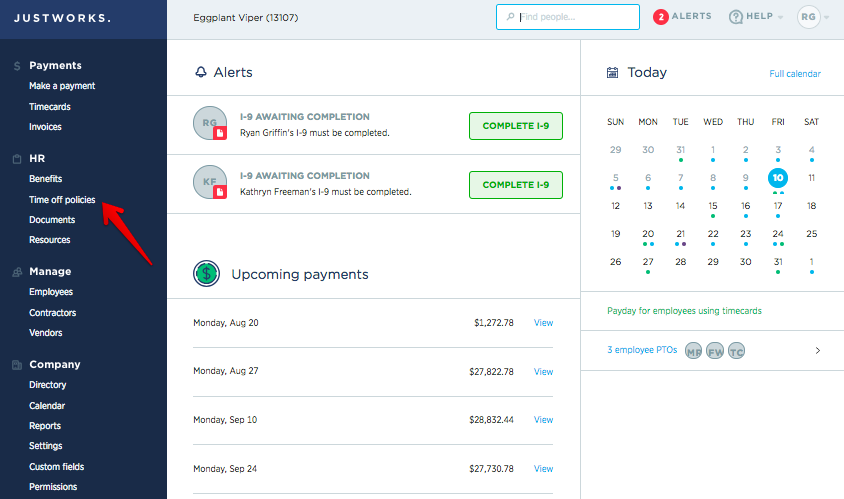View the Aug 27 payment
The width and height of the screenshot is (844, 499).
pyautogui.click(x=543, y=372)
